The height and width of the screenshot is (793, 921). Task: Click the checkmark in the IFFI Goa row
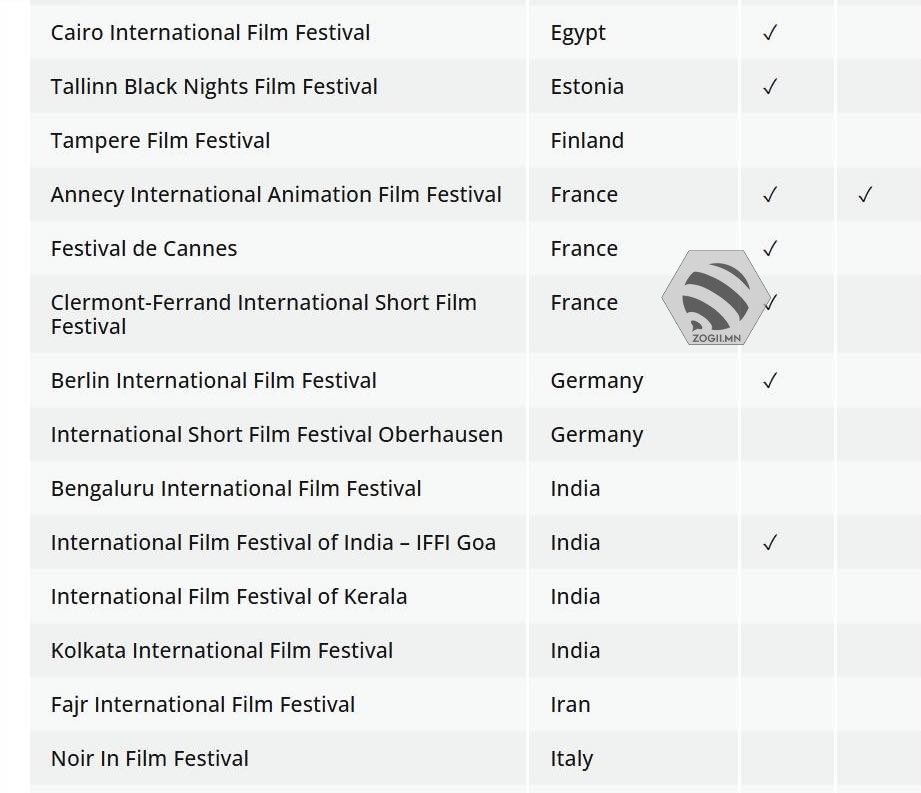(x=769, y=543)
